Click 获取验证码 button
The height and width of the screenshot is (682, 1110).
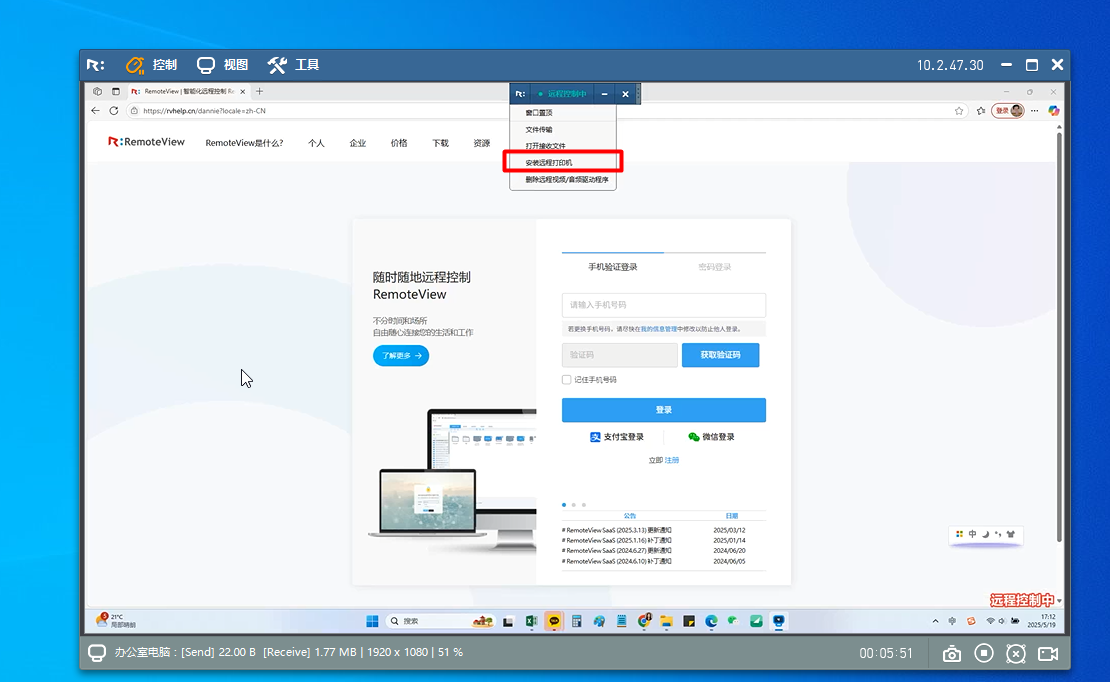point(721,355)
